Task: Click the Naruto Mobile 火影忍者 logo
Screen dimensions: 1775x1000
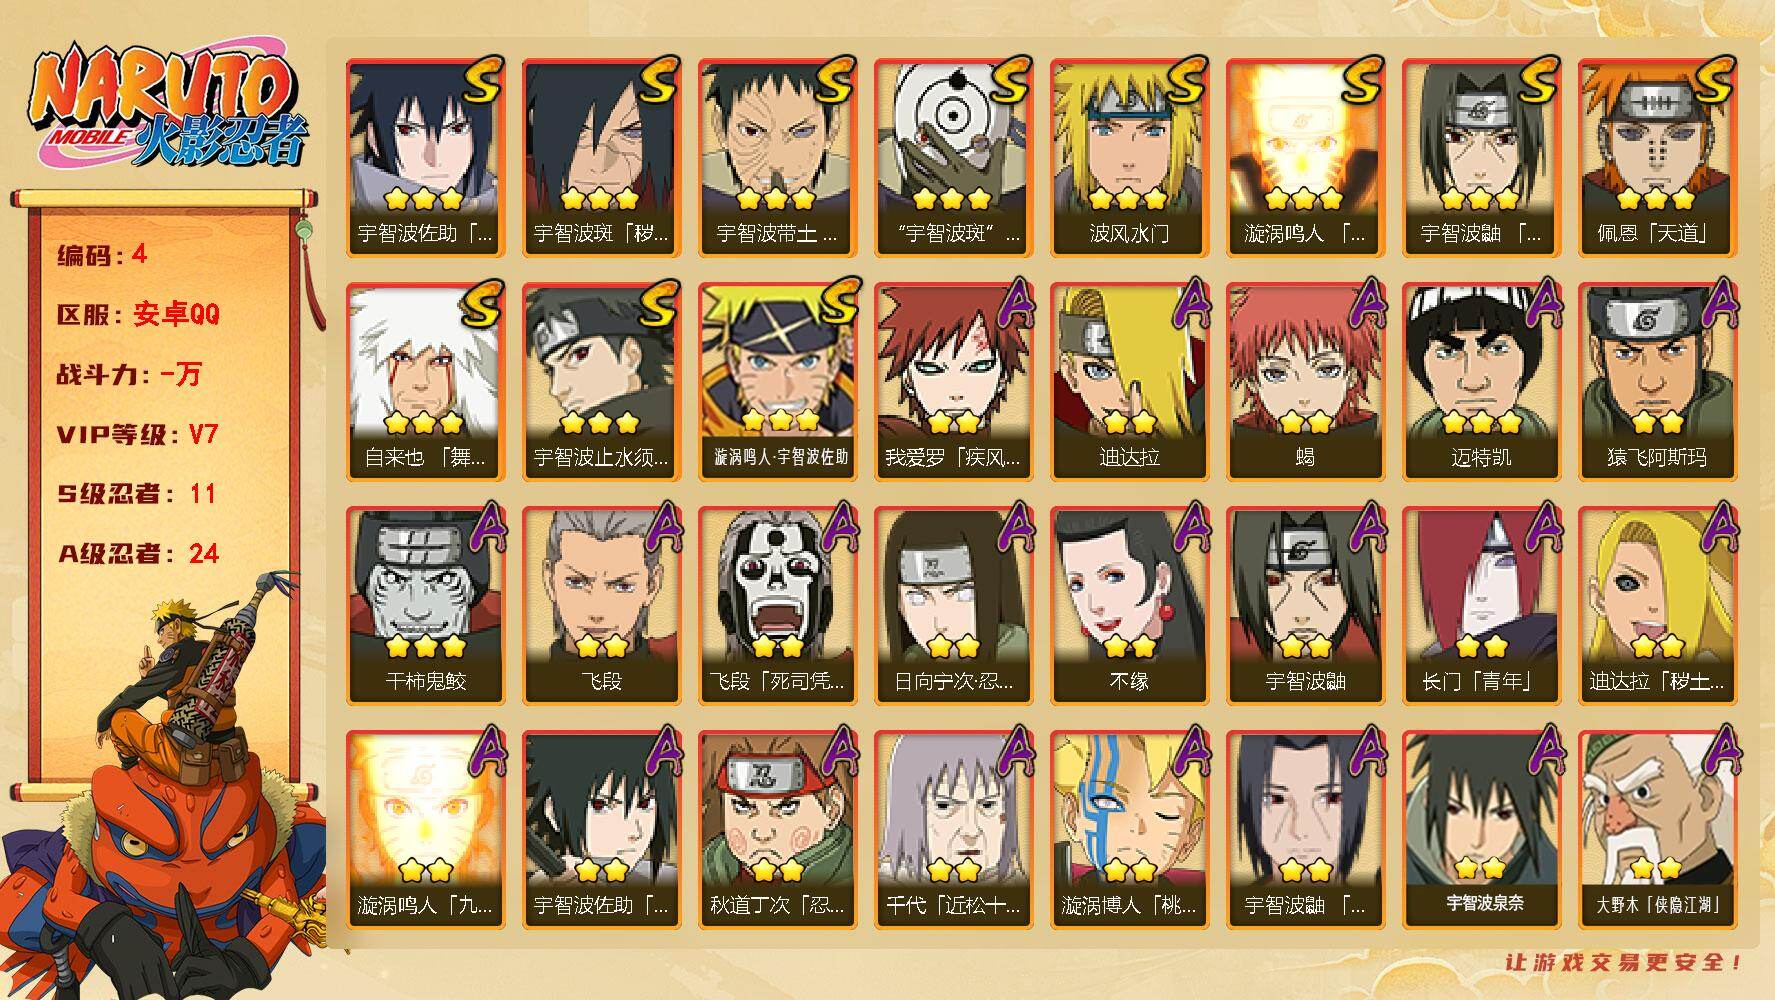Action: [x=165, y=107]
